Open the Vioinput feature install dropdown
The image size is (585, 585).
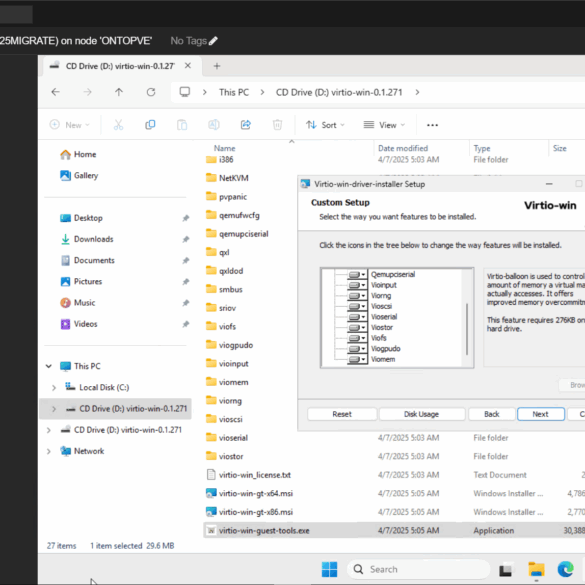pyautogui.click(x=357, y=285)
